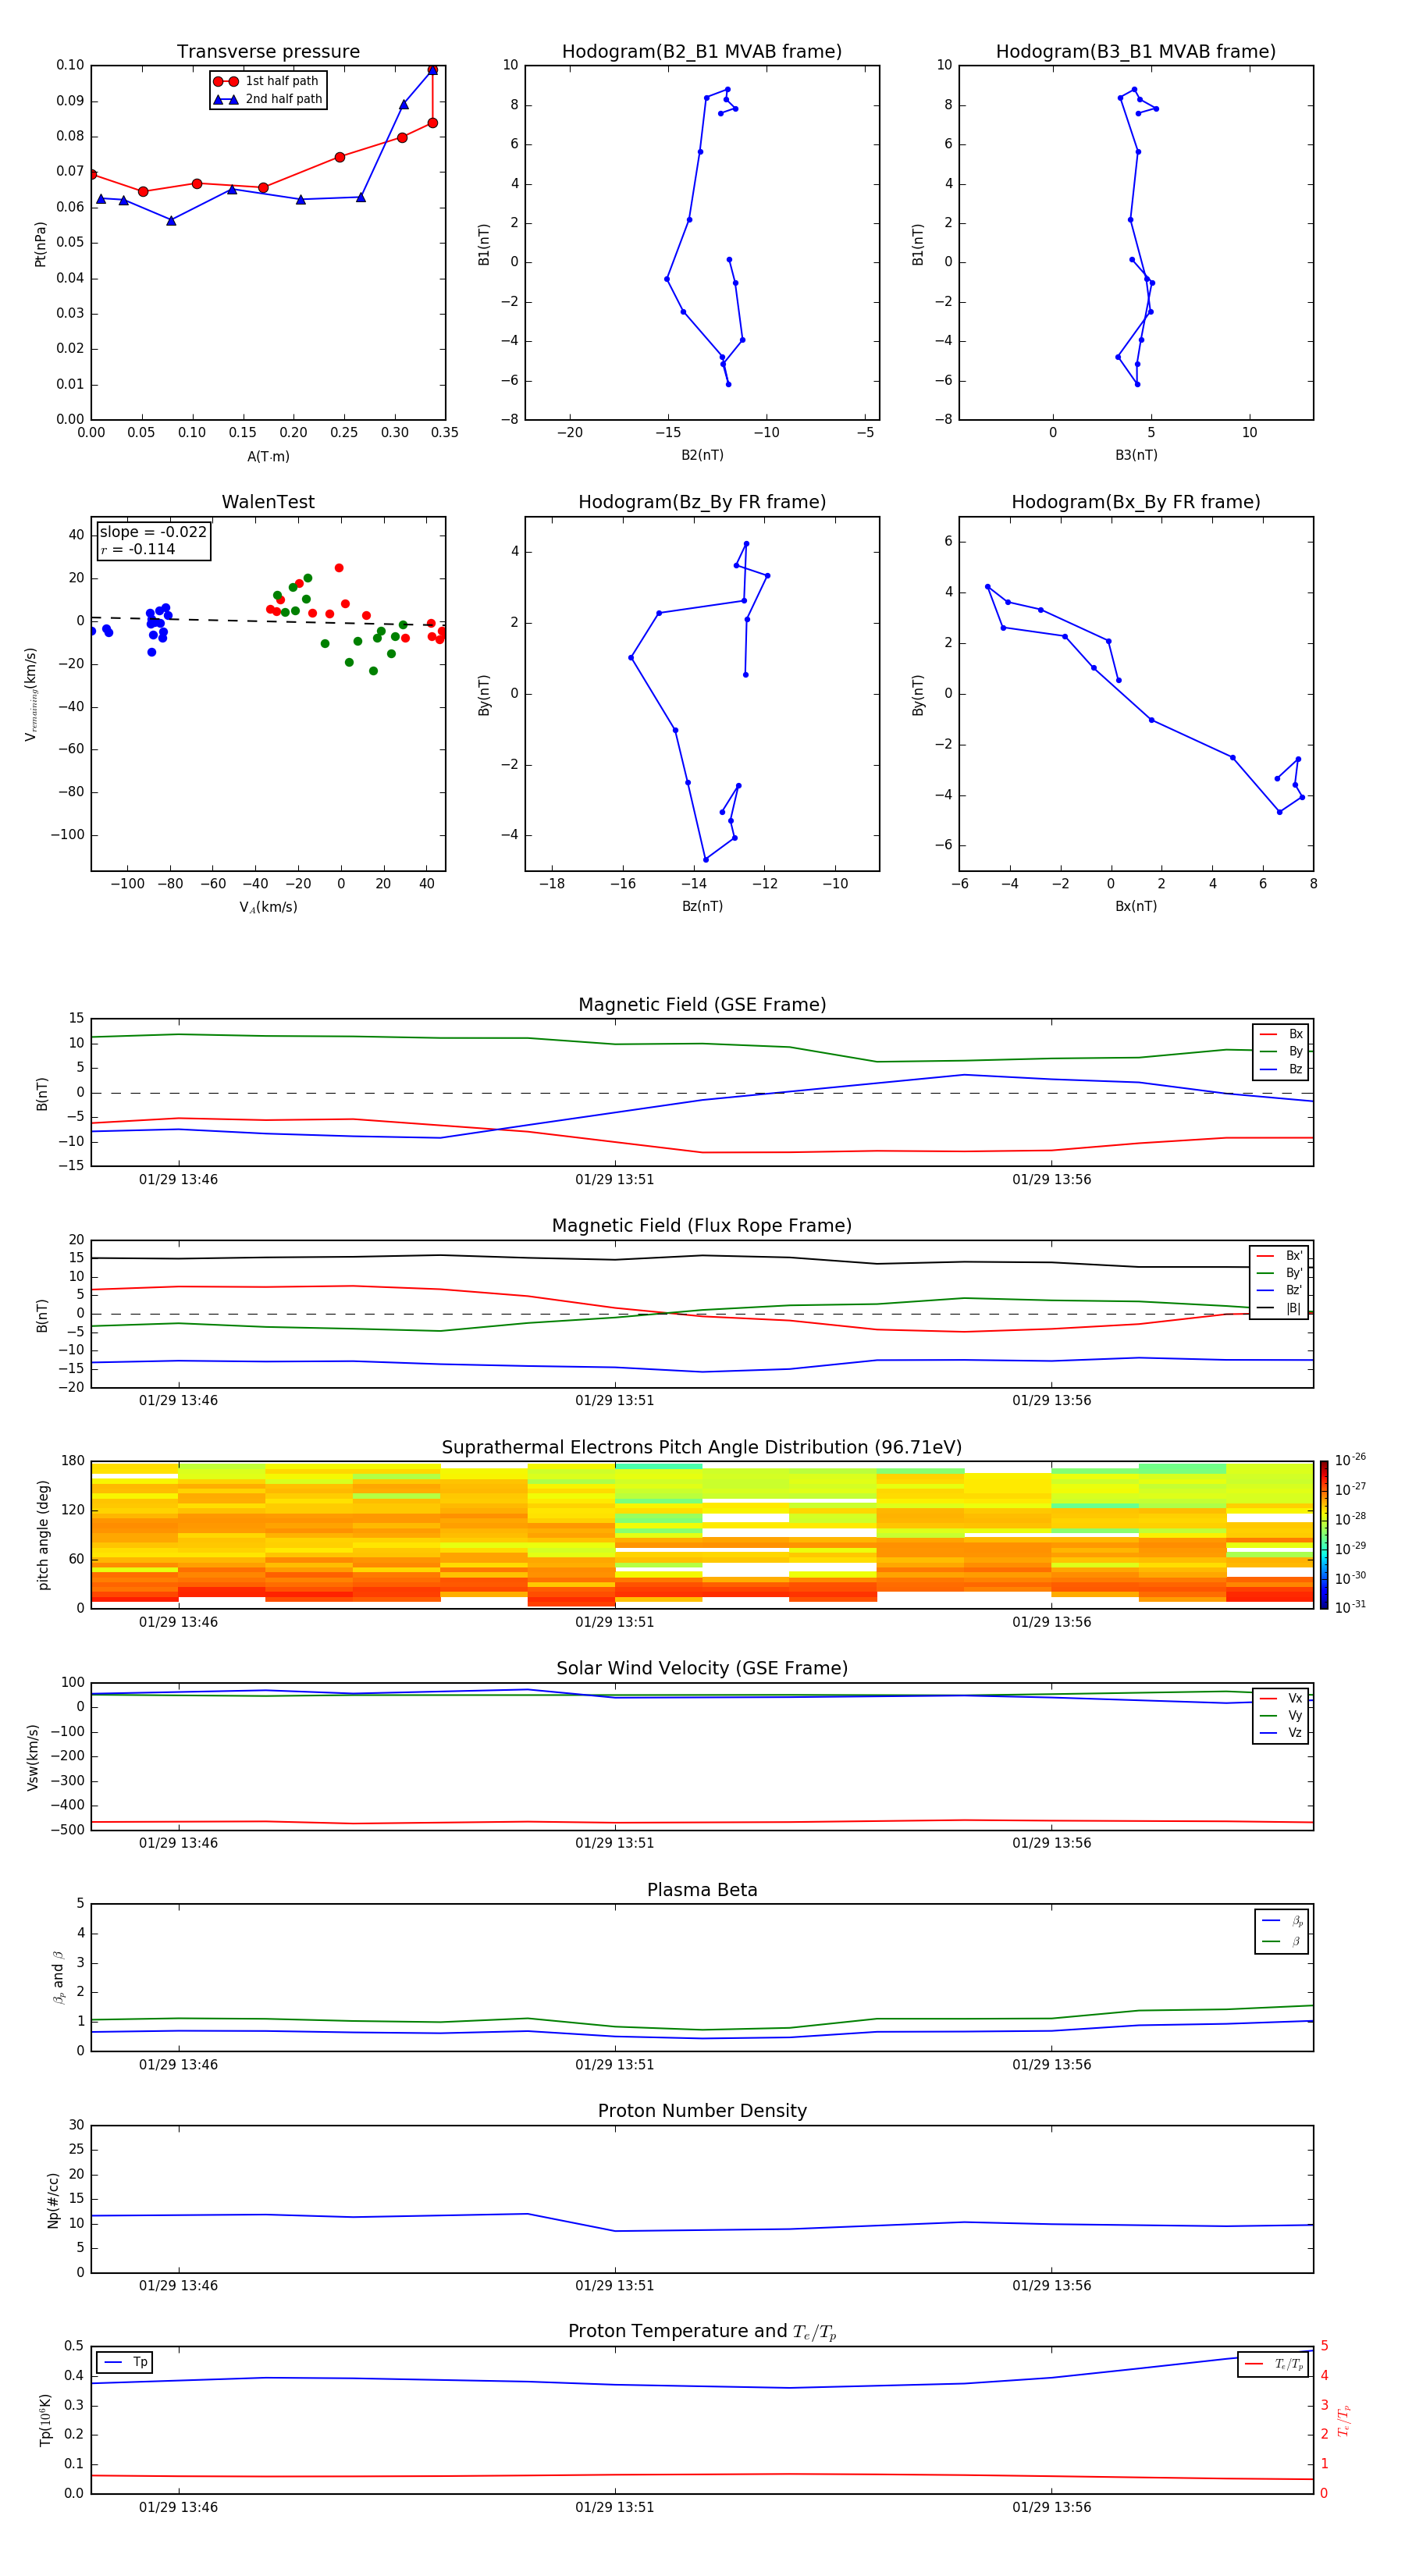Image resolution: width=1405 pixels, height=2576 pixels.
Task: Click '01/29 13:51' tick under Proton Density
Action: pyautogui.click(x=614, y=2286)
